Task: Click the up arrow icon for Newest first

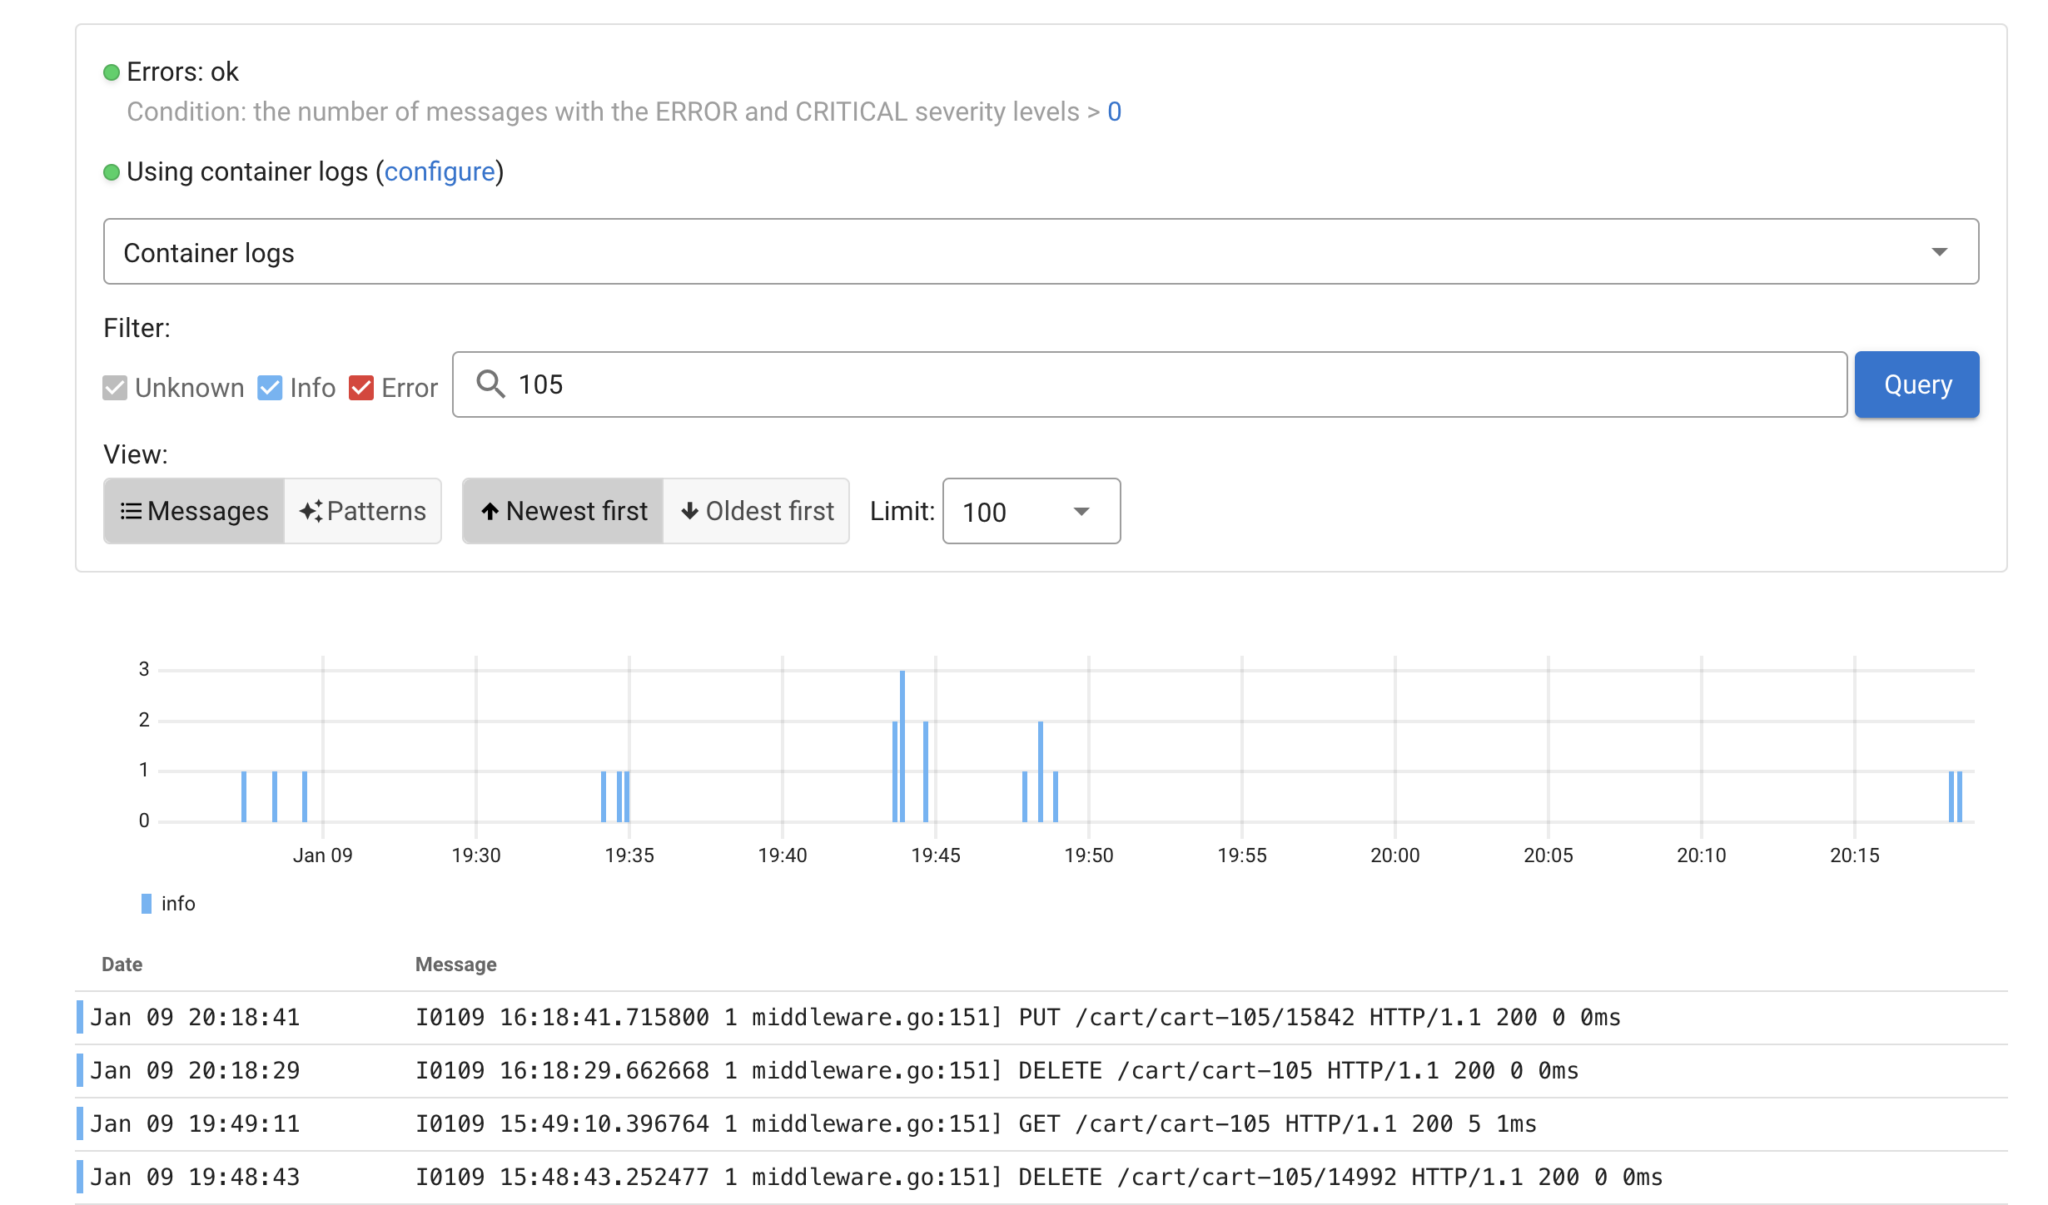Action: point(489,511)
